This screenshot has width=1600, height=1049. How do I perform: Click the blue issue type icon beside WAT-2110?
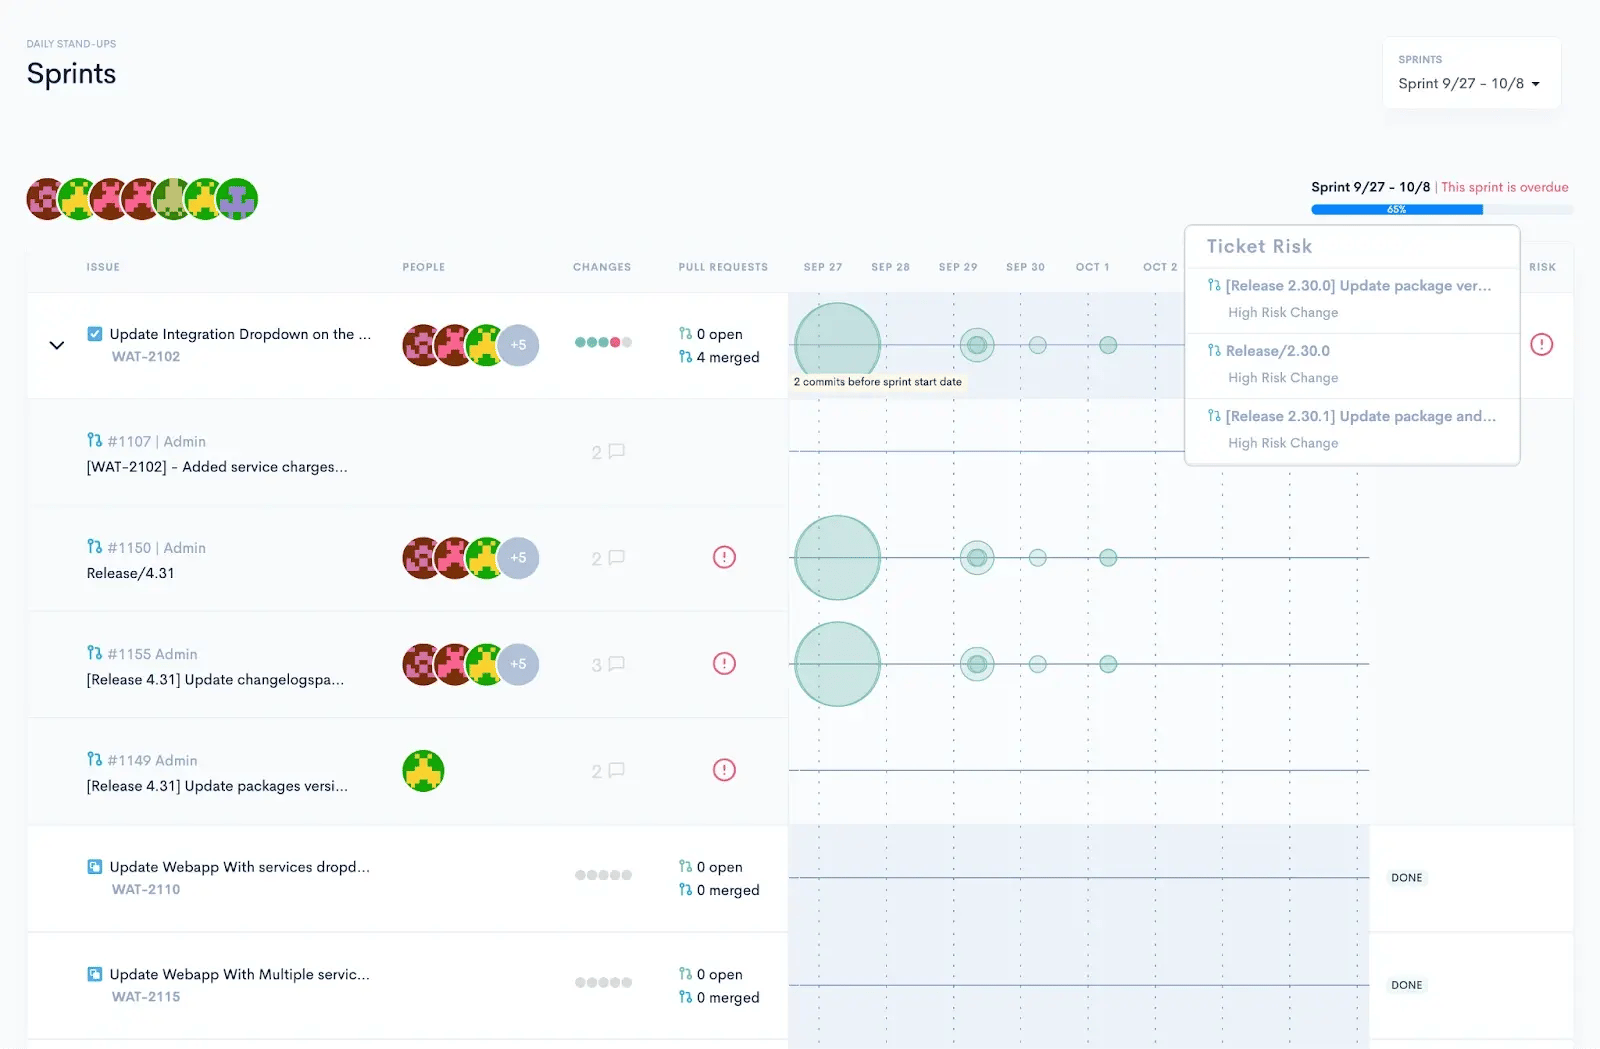click(94, 866)
